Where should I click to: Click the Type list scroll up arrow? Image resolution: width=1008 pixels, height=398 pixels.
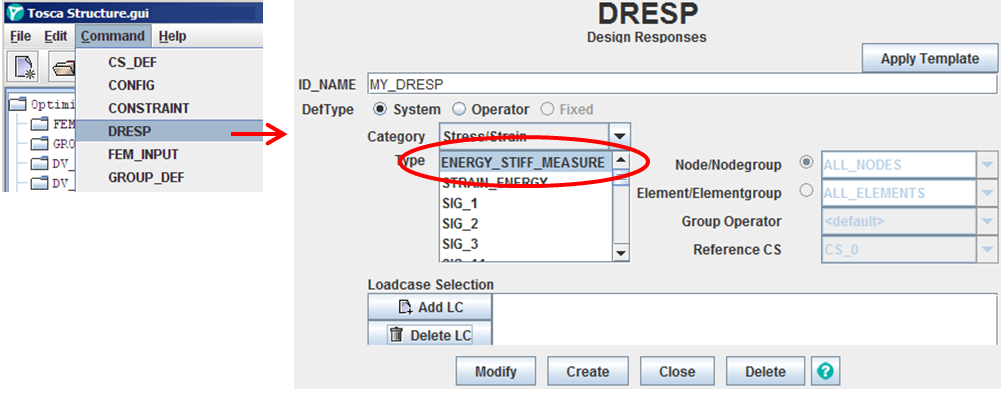(x=620, y=161)
